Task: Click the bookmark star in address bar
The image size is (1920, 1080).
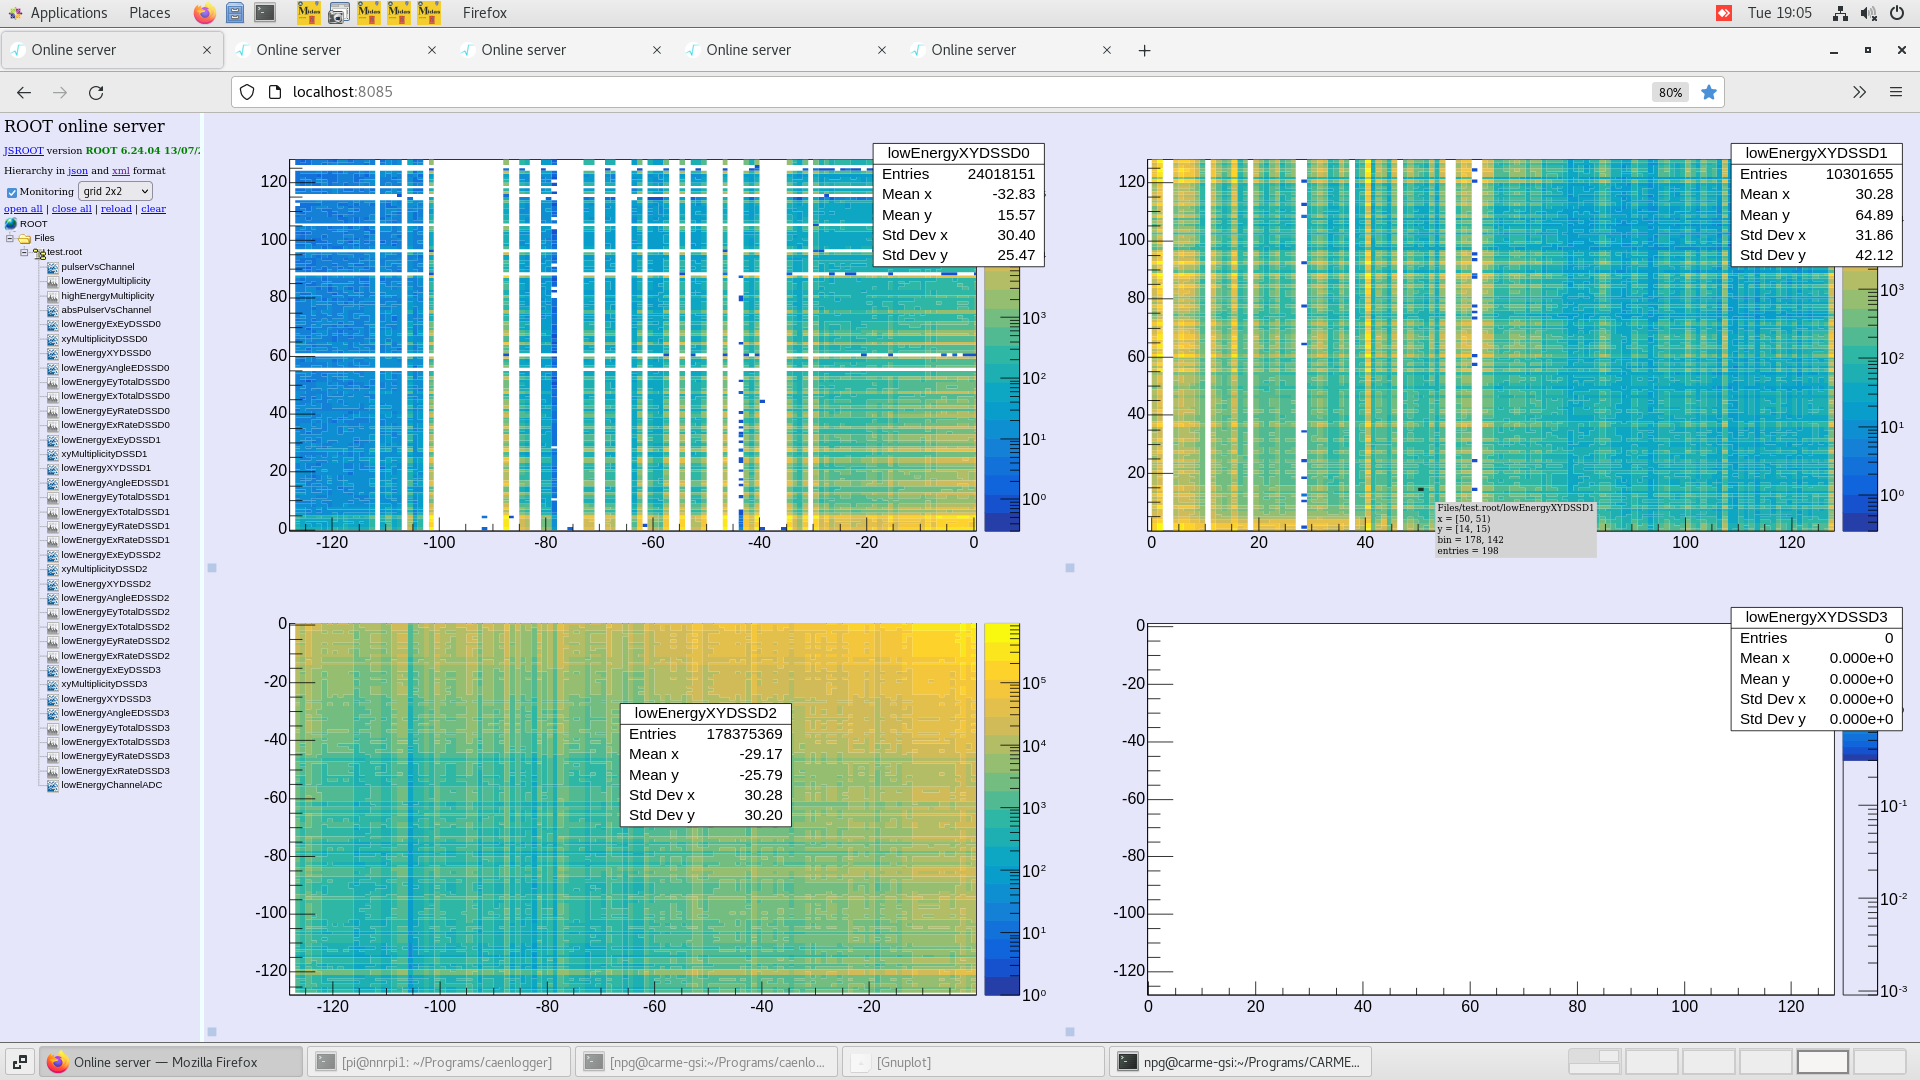Action: (x=1709, y=92)
